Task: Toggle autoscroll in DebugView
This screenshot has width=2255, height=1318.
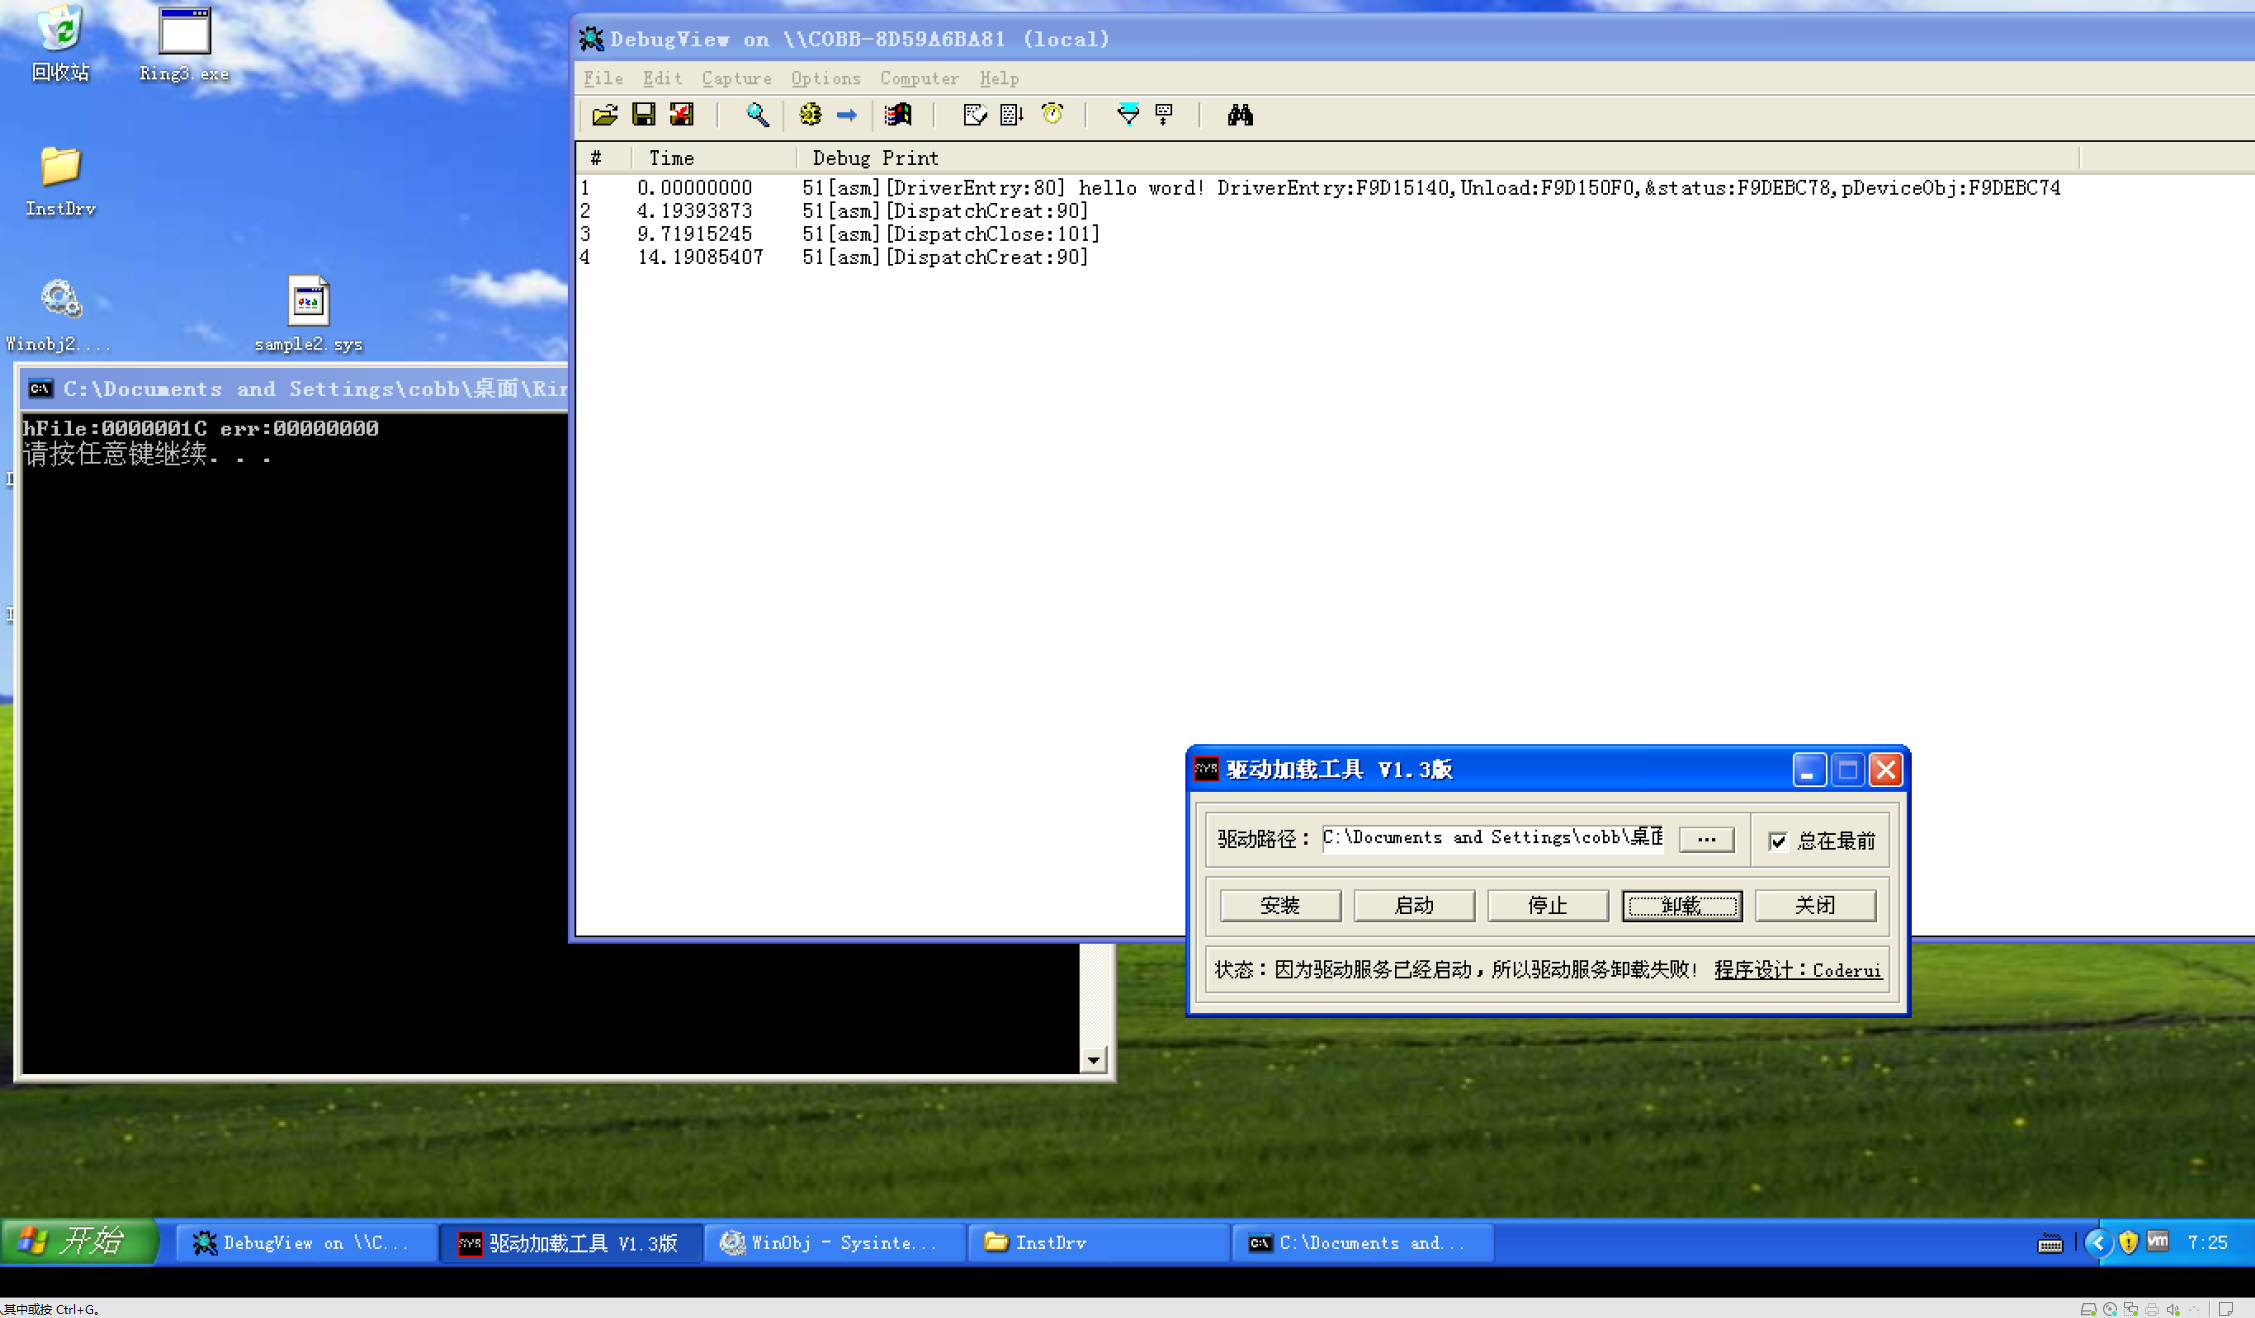Action: coord(1011,115)
